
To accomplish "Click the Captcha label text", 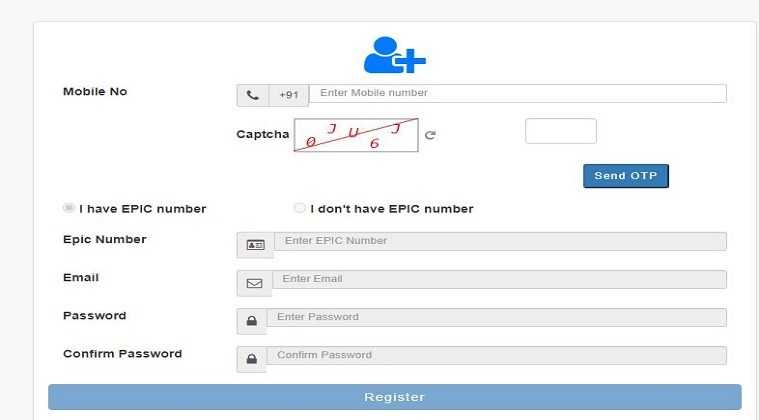I will (262, 134).
